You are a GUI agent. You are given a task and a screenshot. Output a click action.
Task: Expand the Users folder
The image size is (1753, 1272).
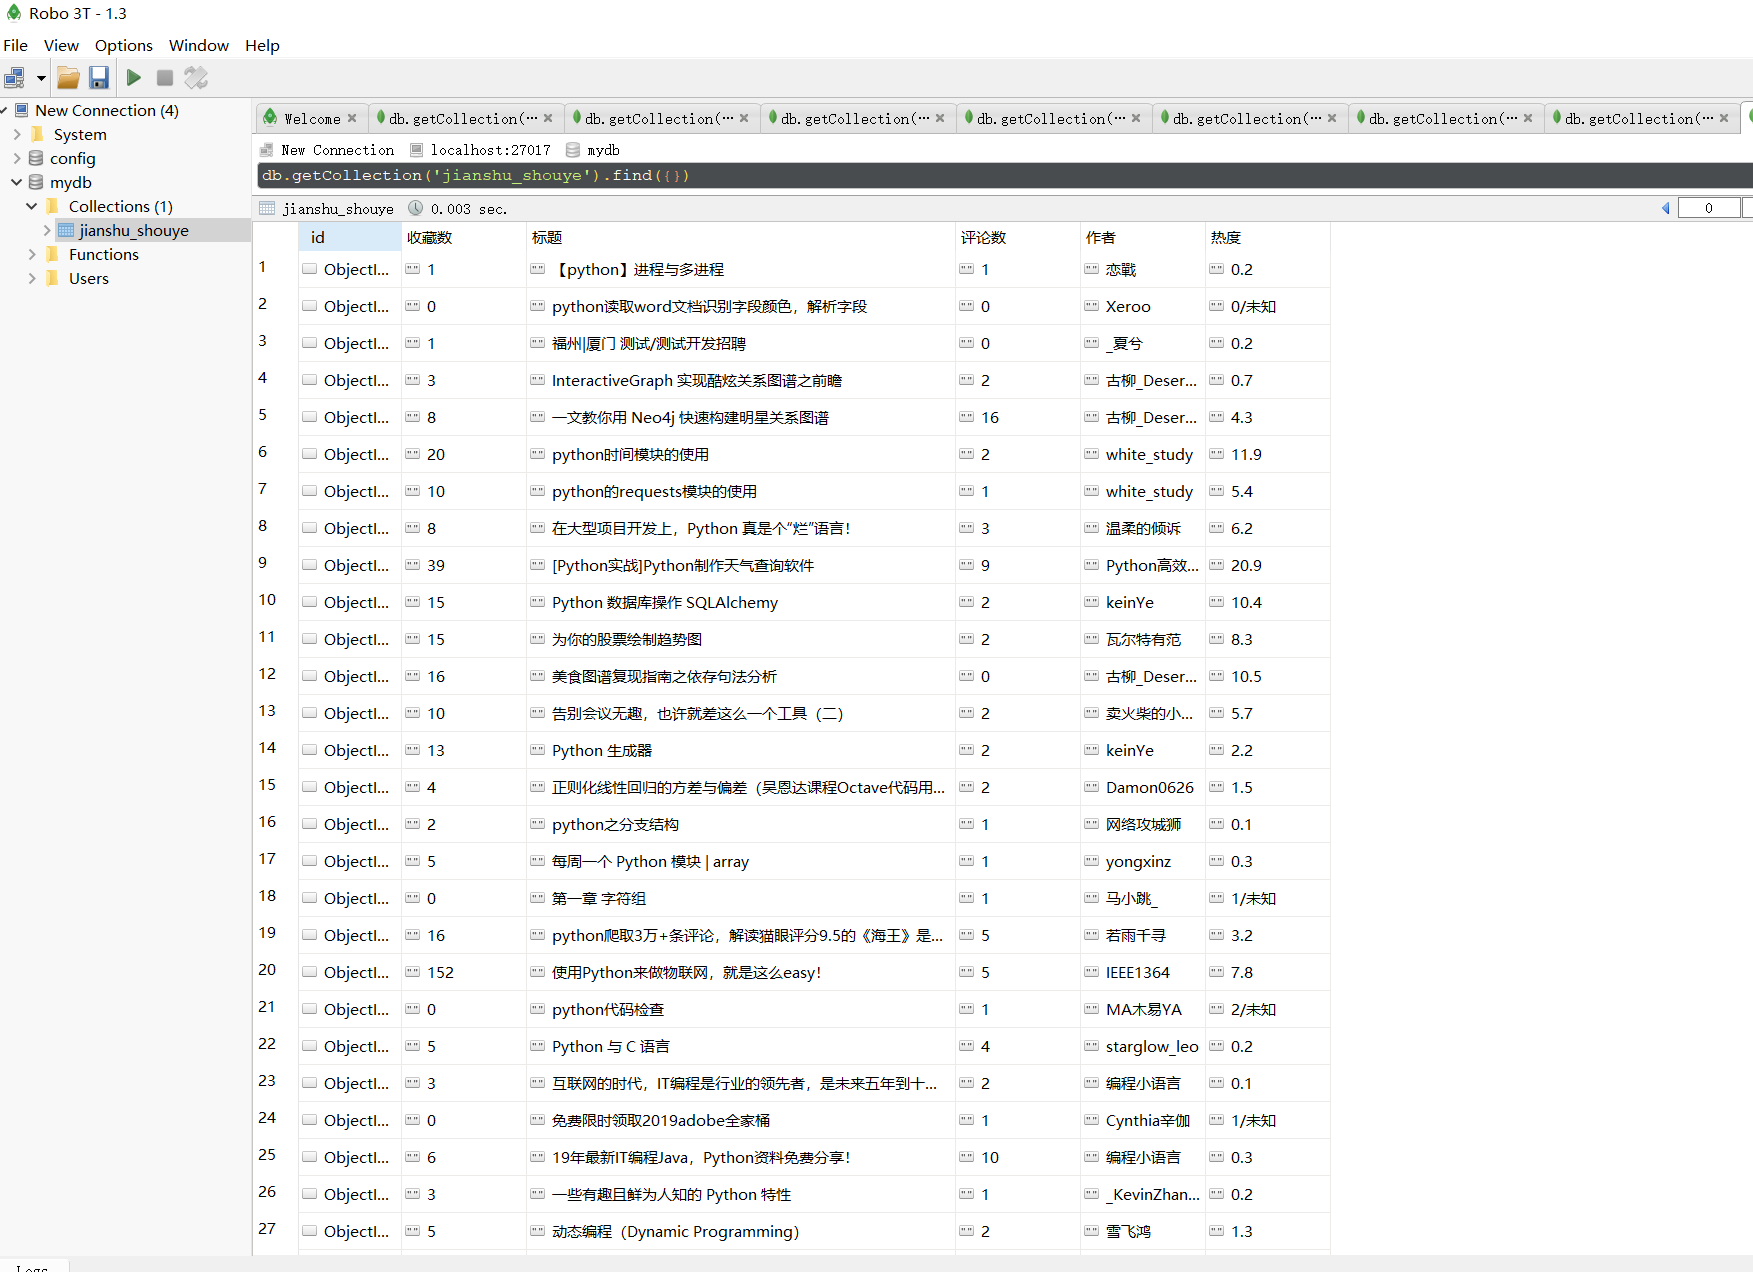32,278
